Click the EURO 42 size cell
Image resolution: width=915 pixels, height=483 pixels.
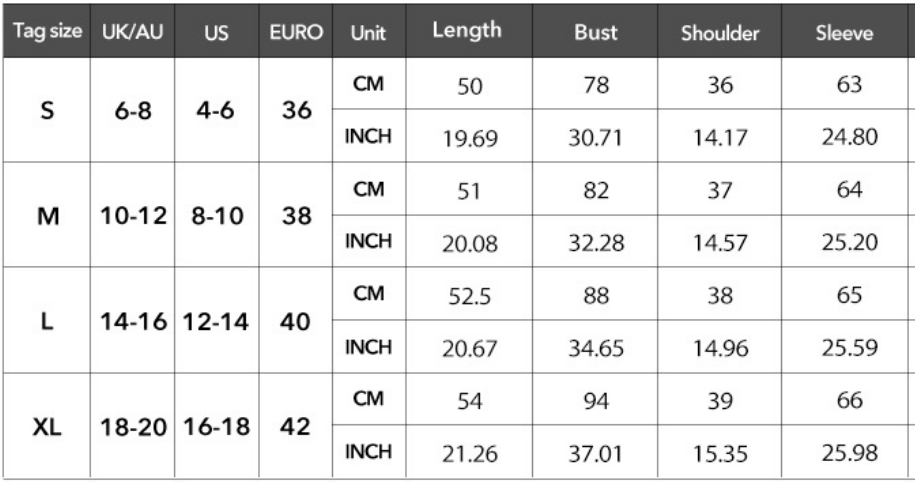295,427
